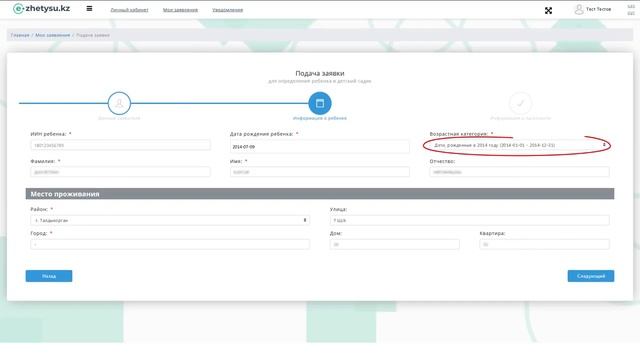Image resolution: width=640 pixels, height=360 pixels.
Task: Open the Район (district) dropdown
Action: click(x=170, y=220)
